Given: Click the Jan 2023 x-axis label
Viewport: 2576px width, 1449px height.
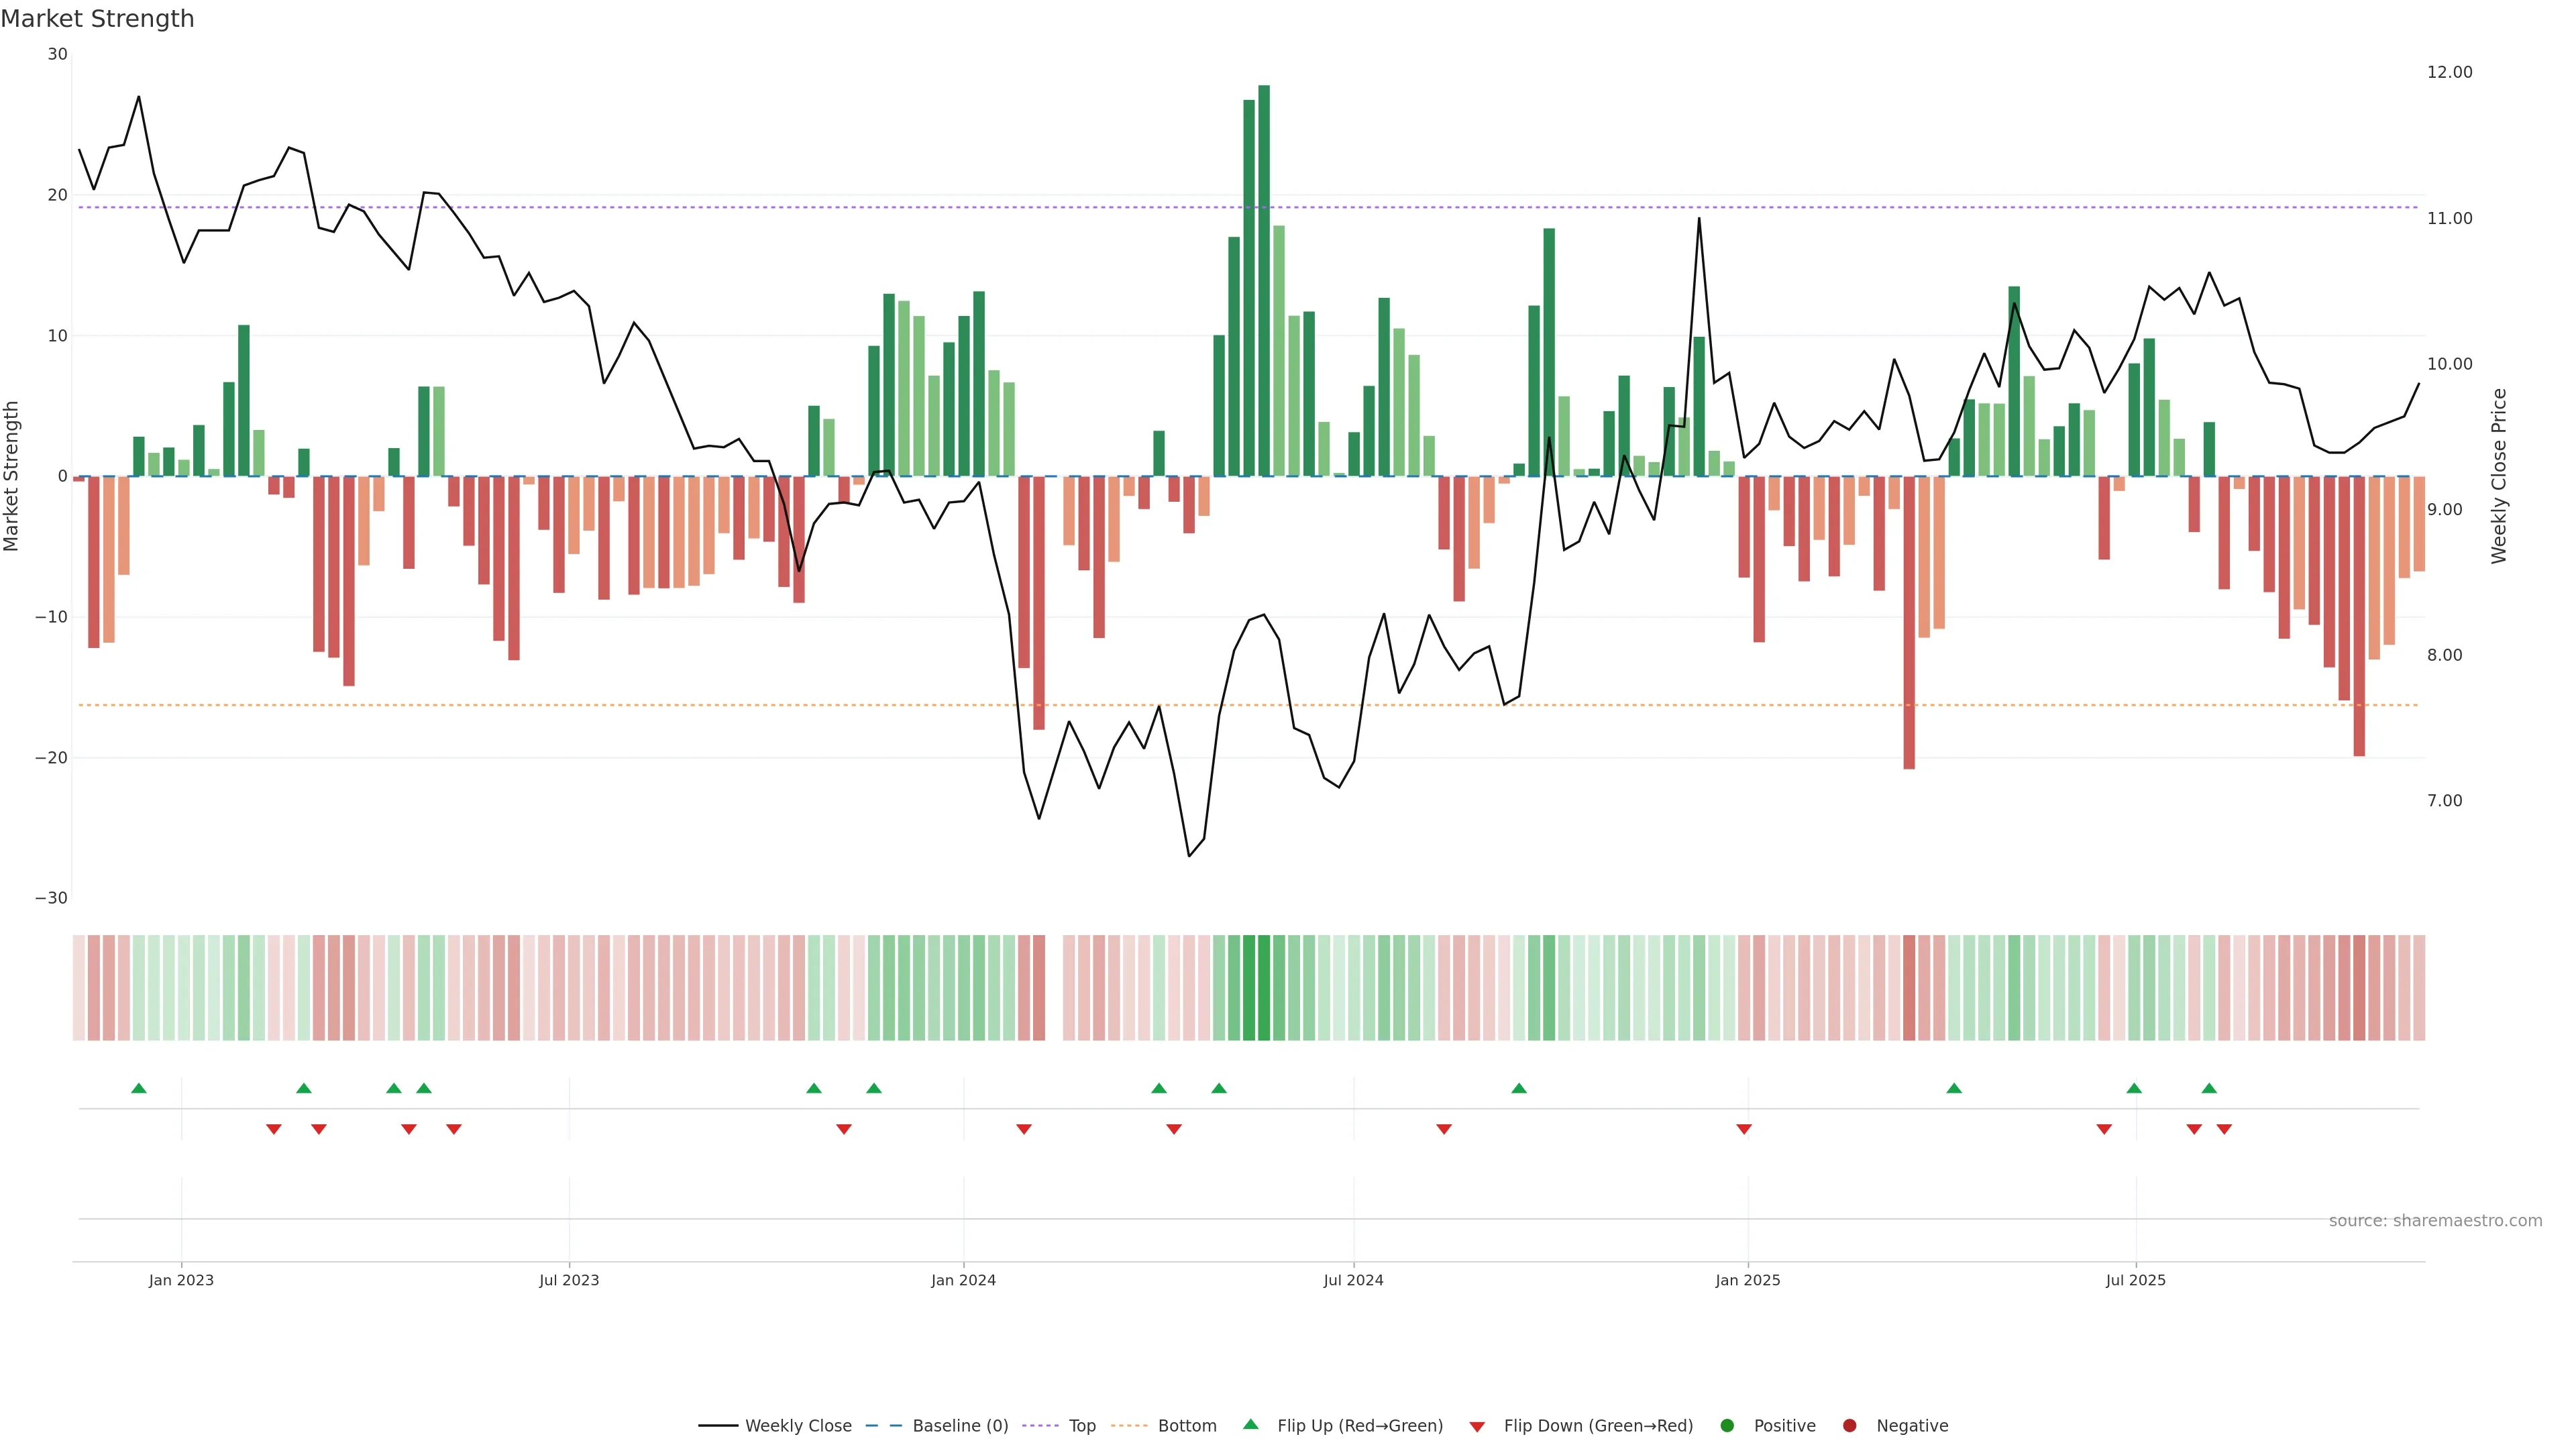Looking at the screenshot, I should 181,1280.
